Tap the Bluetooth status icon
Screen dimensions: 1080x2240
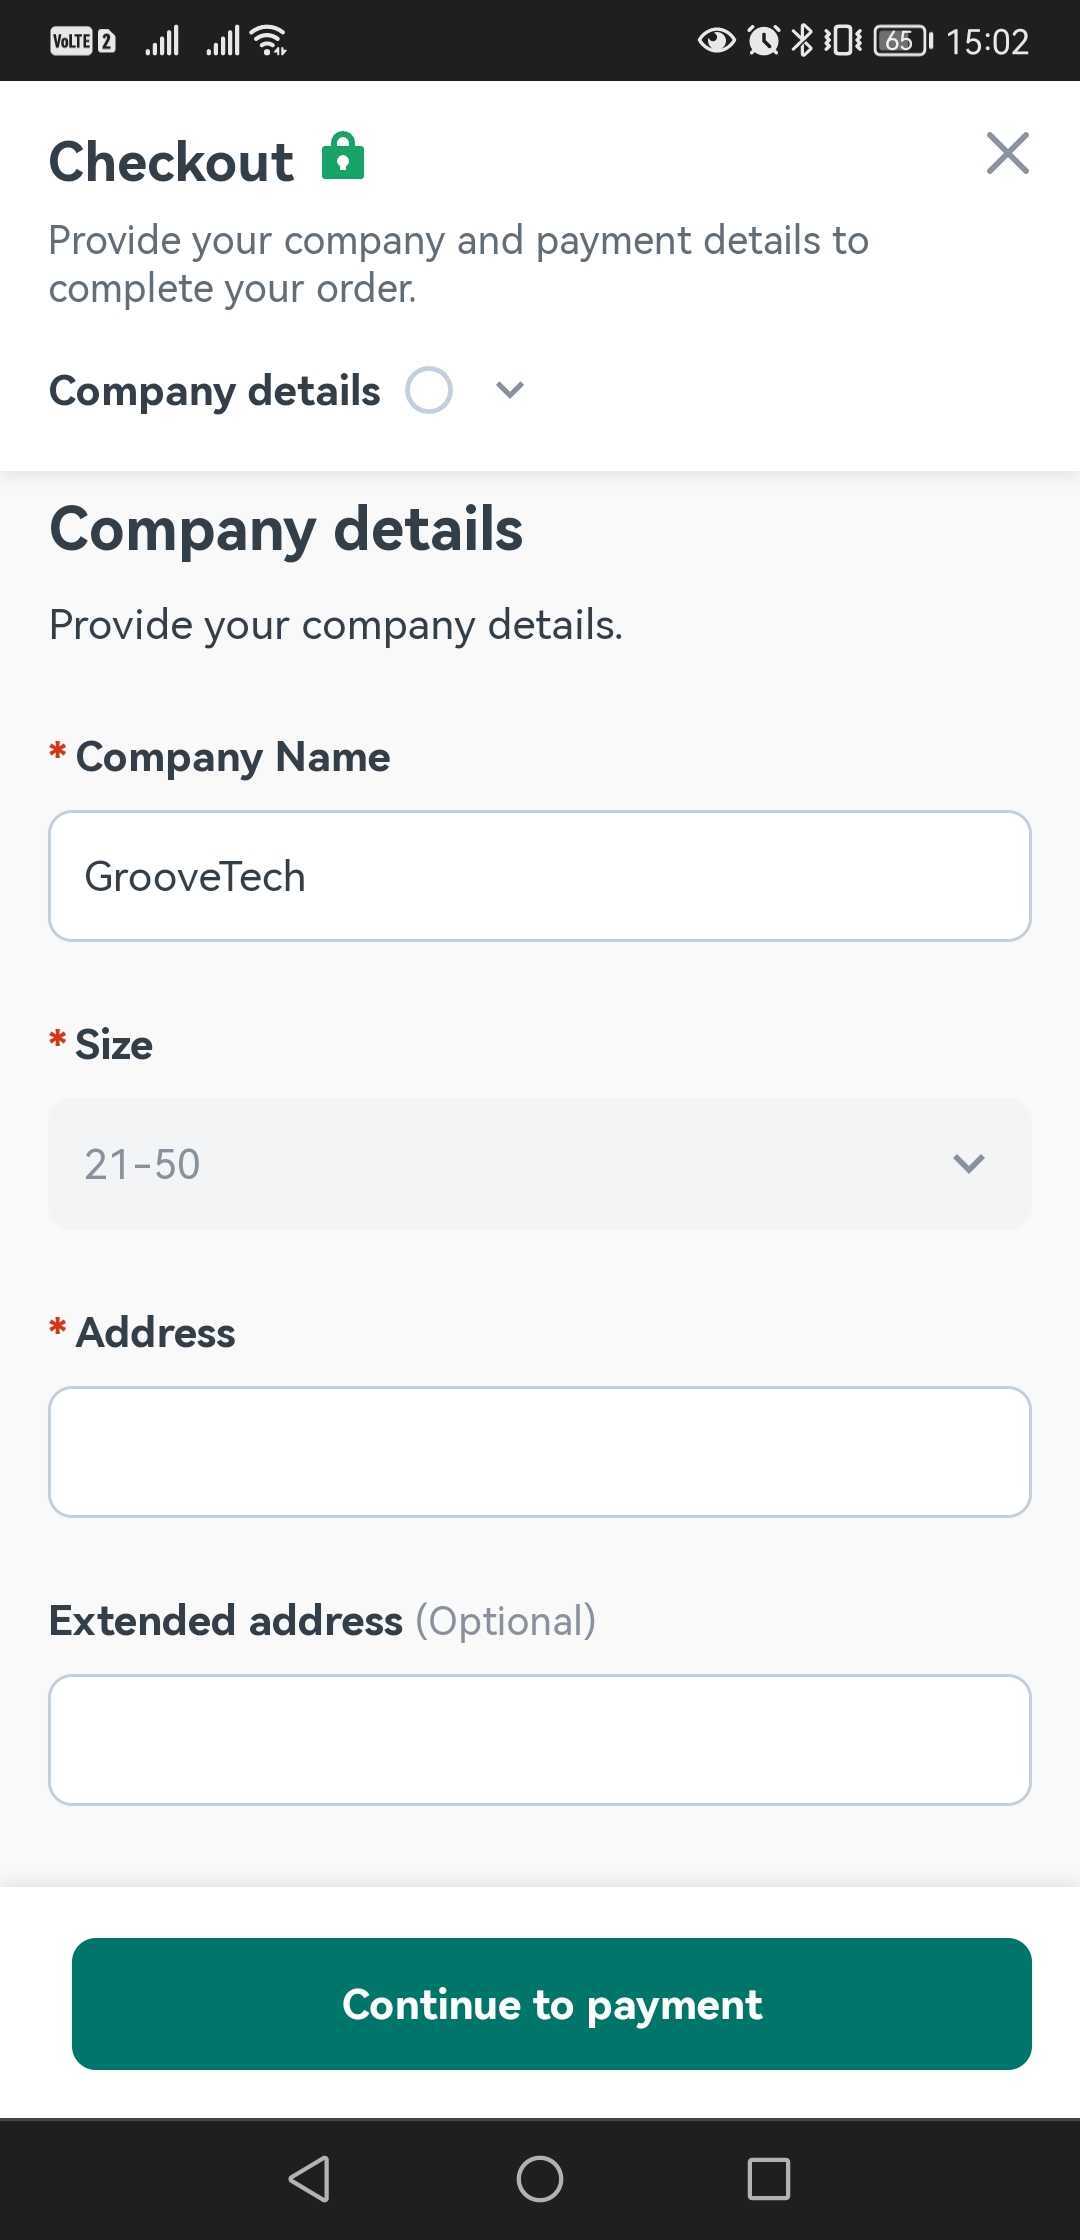tap(802, 41)
